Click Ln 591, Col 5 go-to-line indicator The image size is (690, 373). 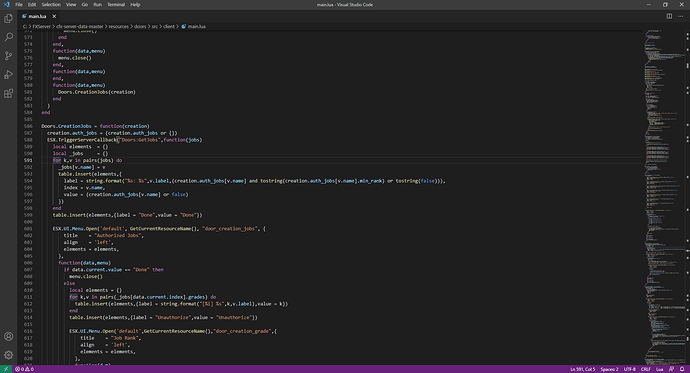tap(583, 369)
